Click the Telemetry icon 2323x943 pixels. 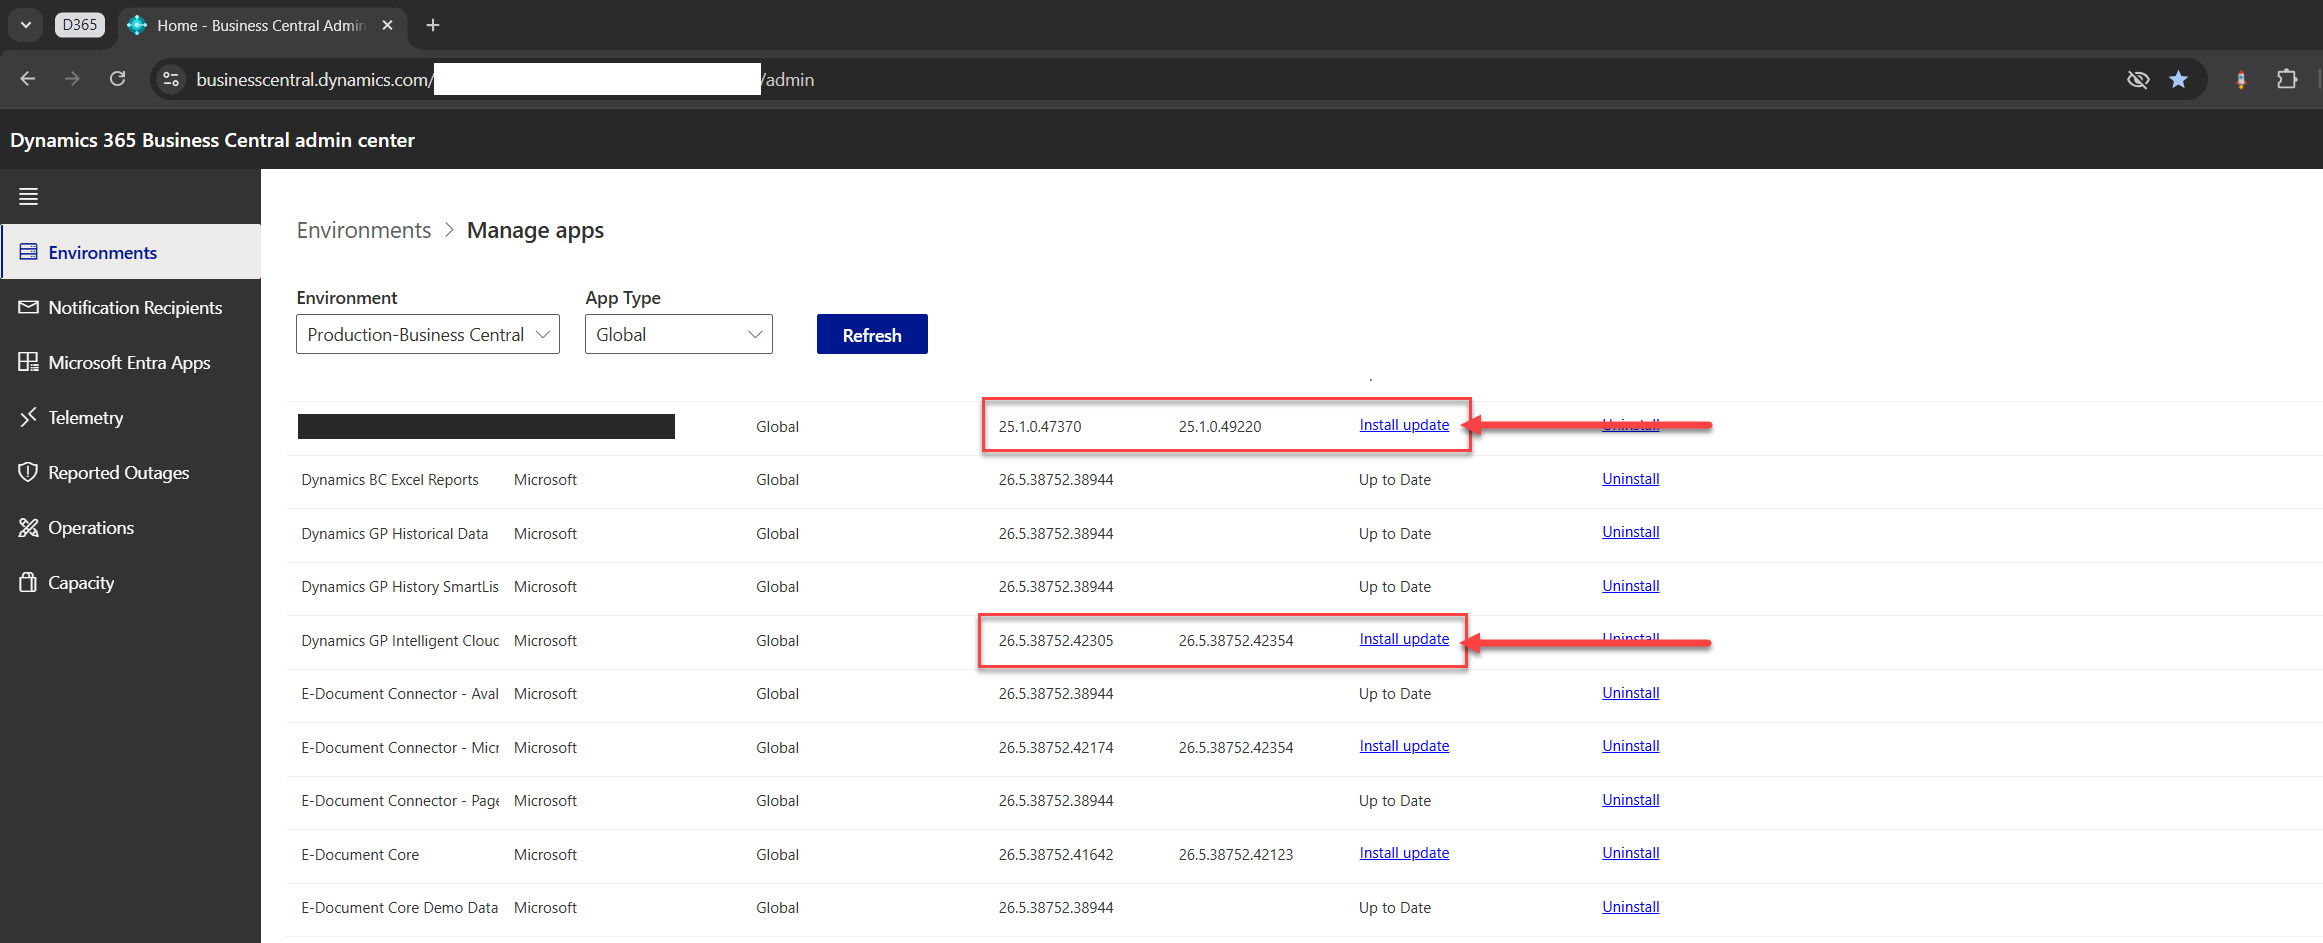coord(28,417)
